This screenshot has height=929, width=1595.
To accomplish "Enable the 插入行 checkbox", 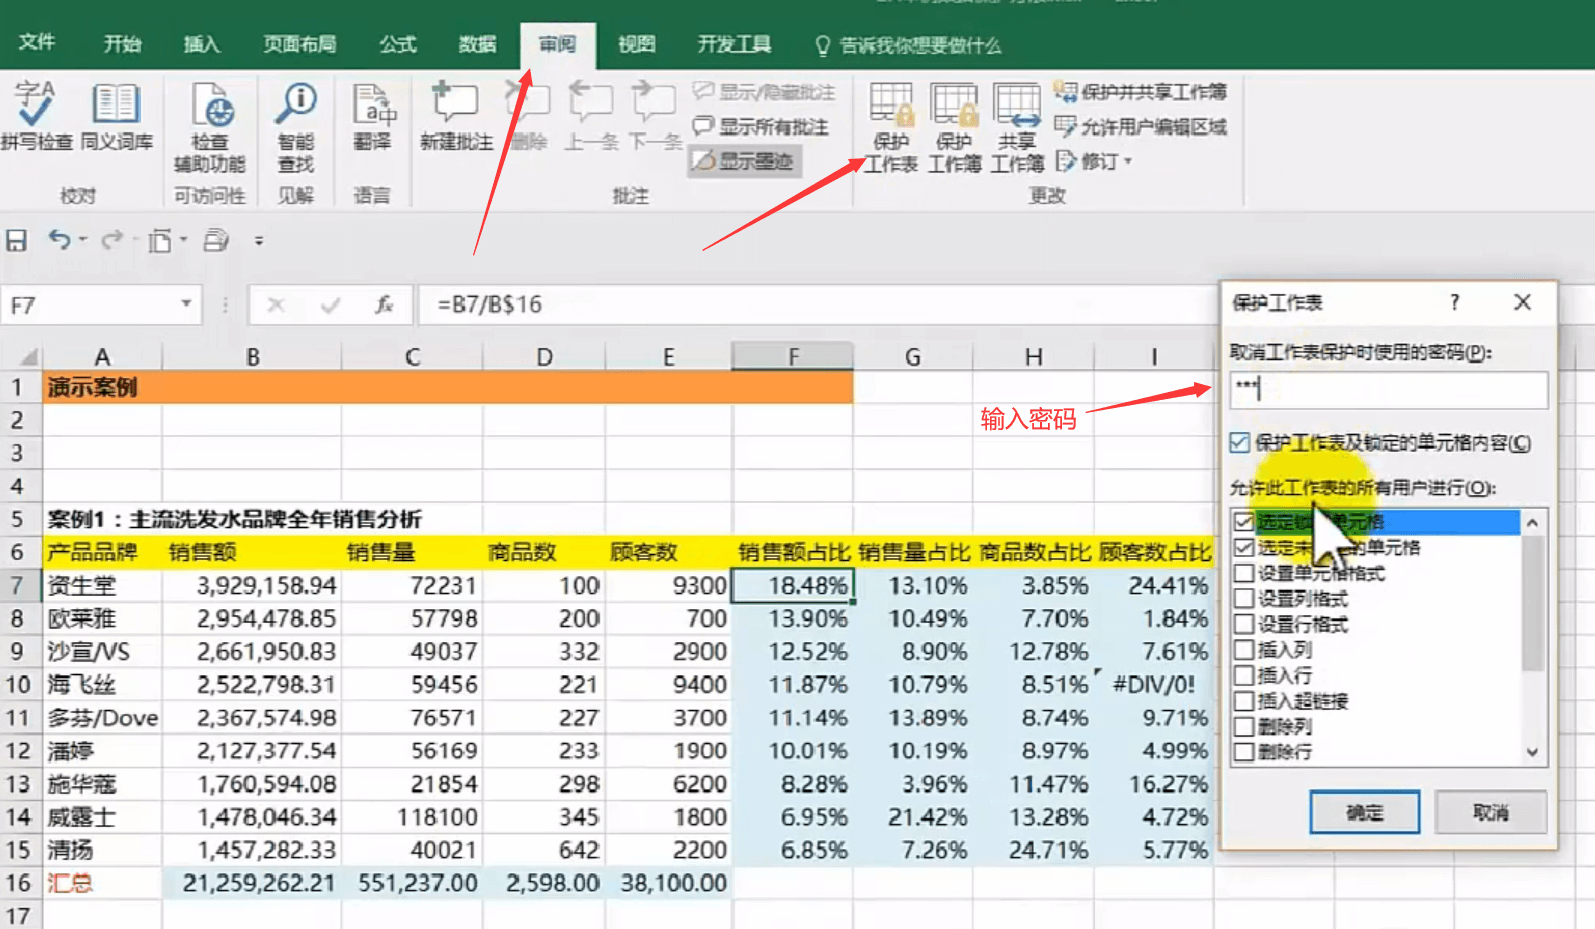I will (x=1244, y=675).
